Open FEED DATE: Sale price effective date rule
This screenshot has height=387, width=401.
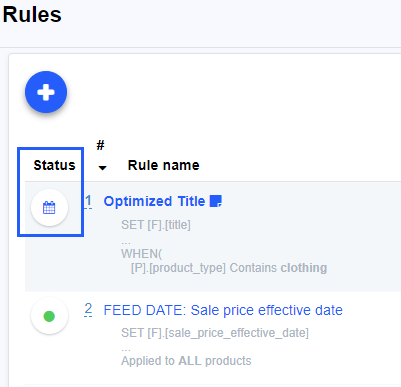tap(223, 310)
